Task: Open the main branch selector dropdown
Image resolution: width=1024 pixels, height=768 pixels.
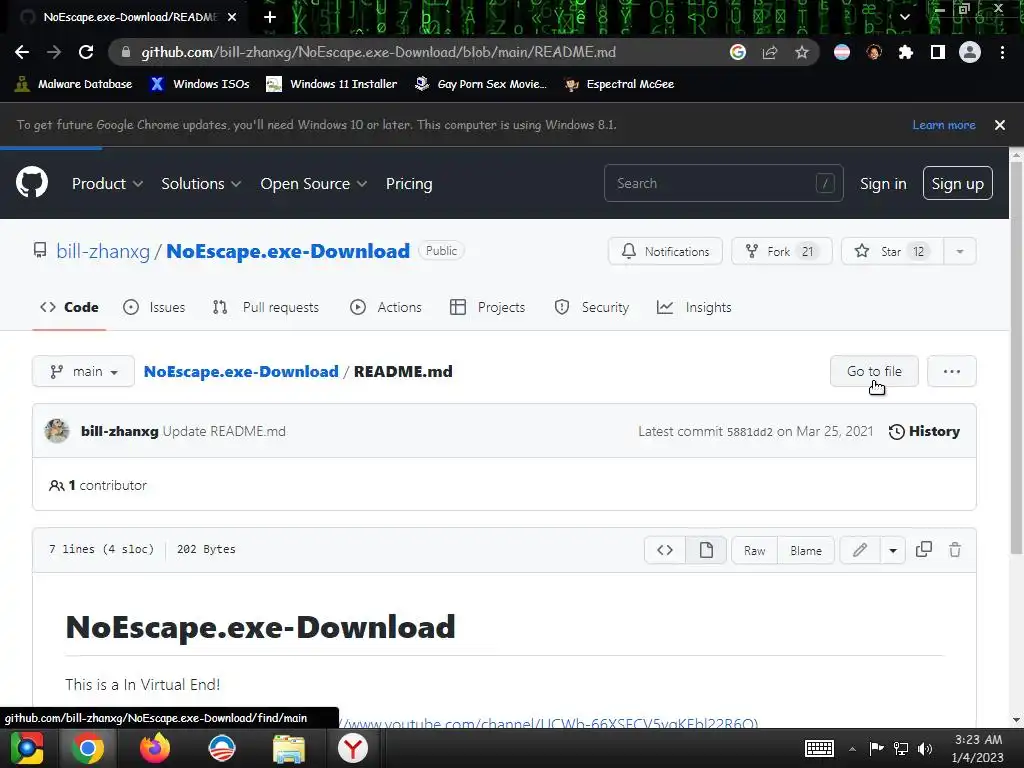Action: coord(84,371)
